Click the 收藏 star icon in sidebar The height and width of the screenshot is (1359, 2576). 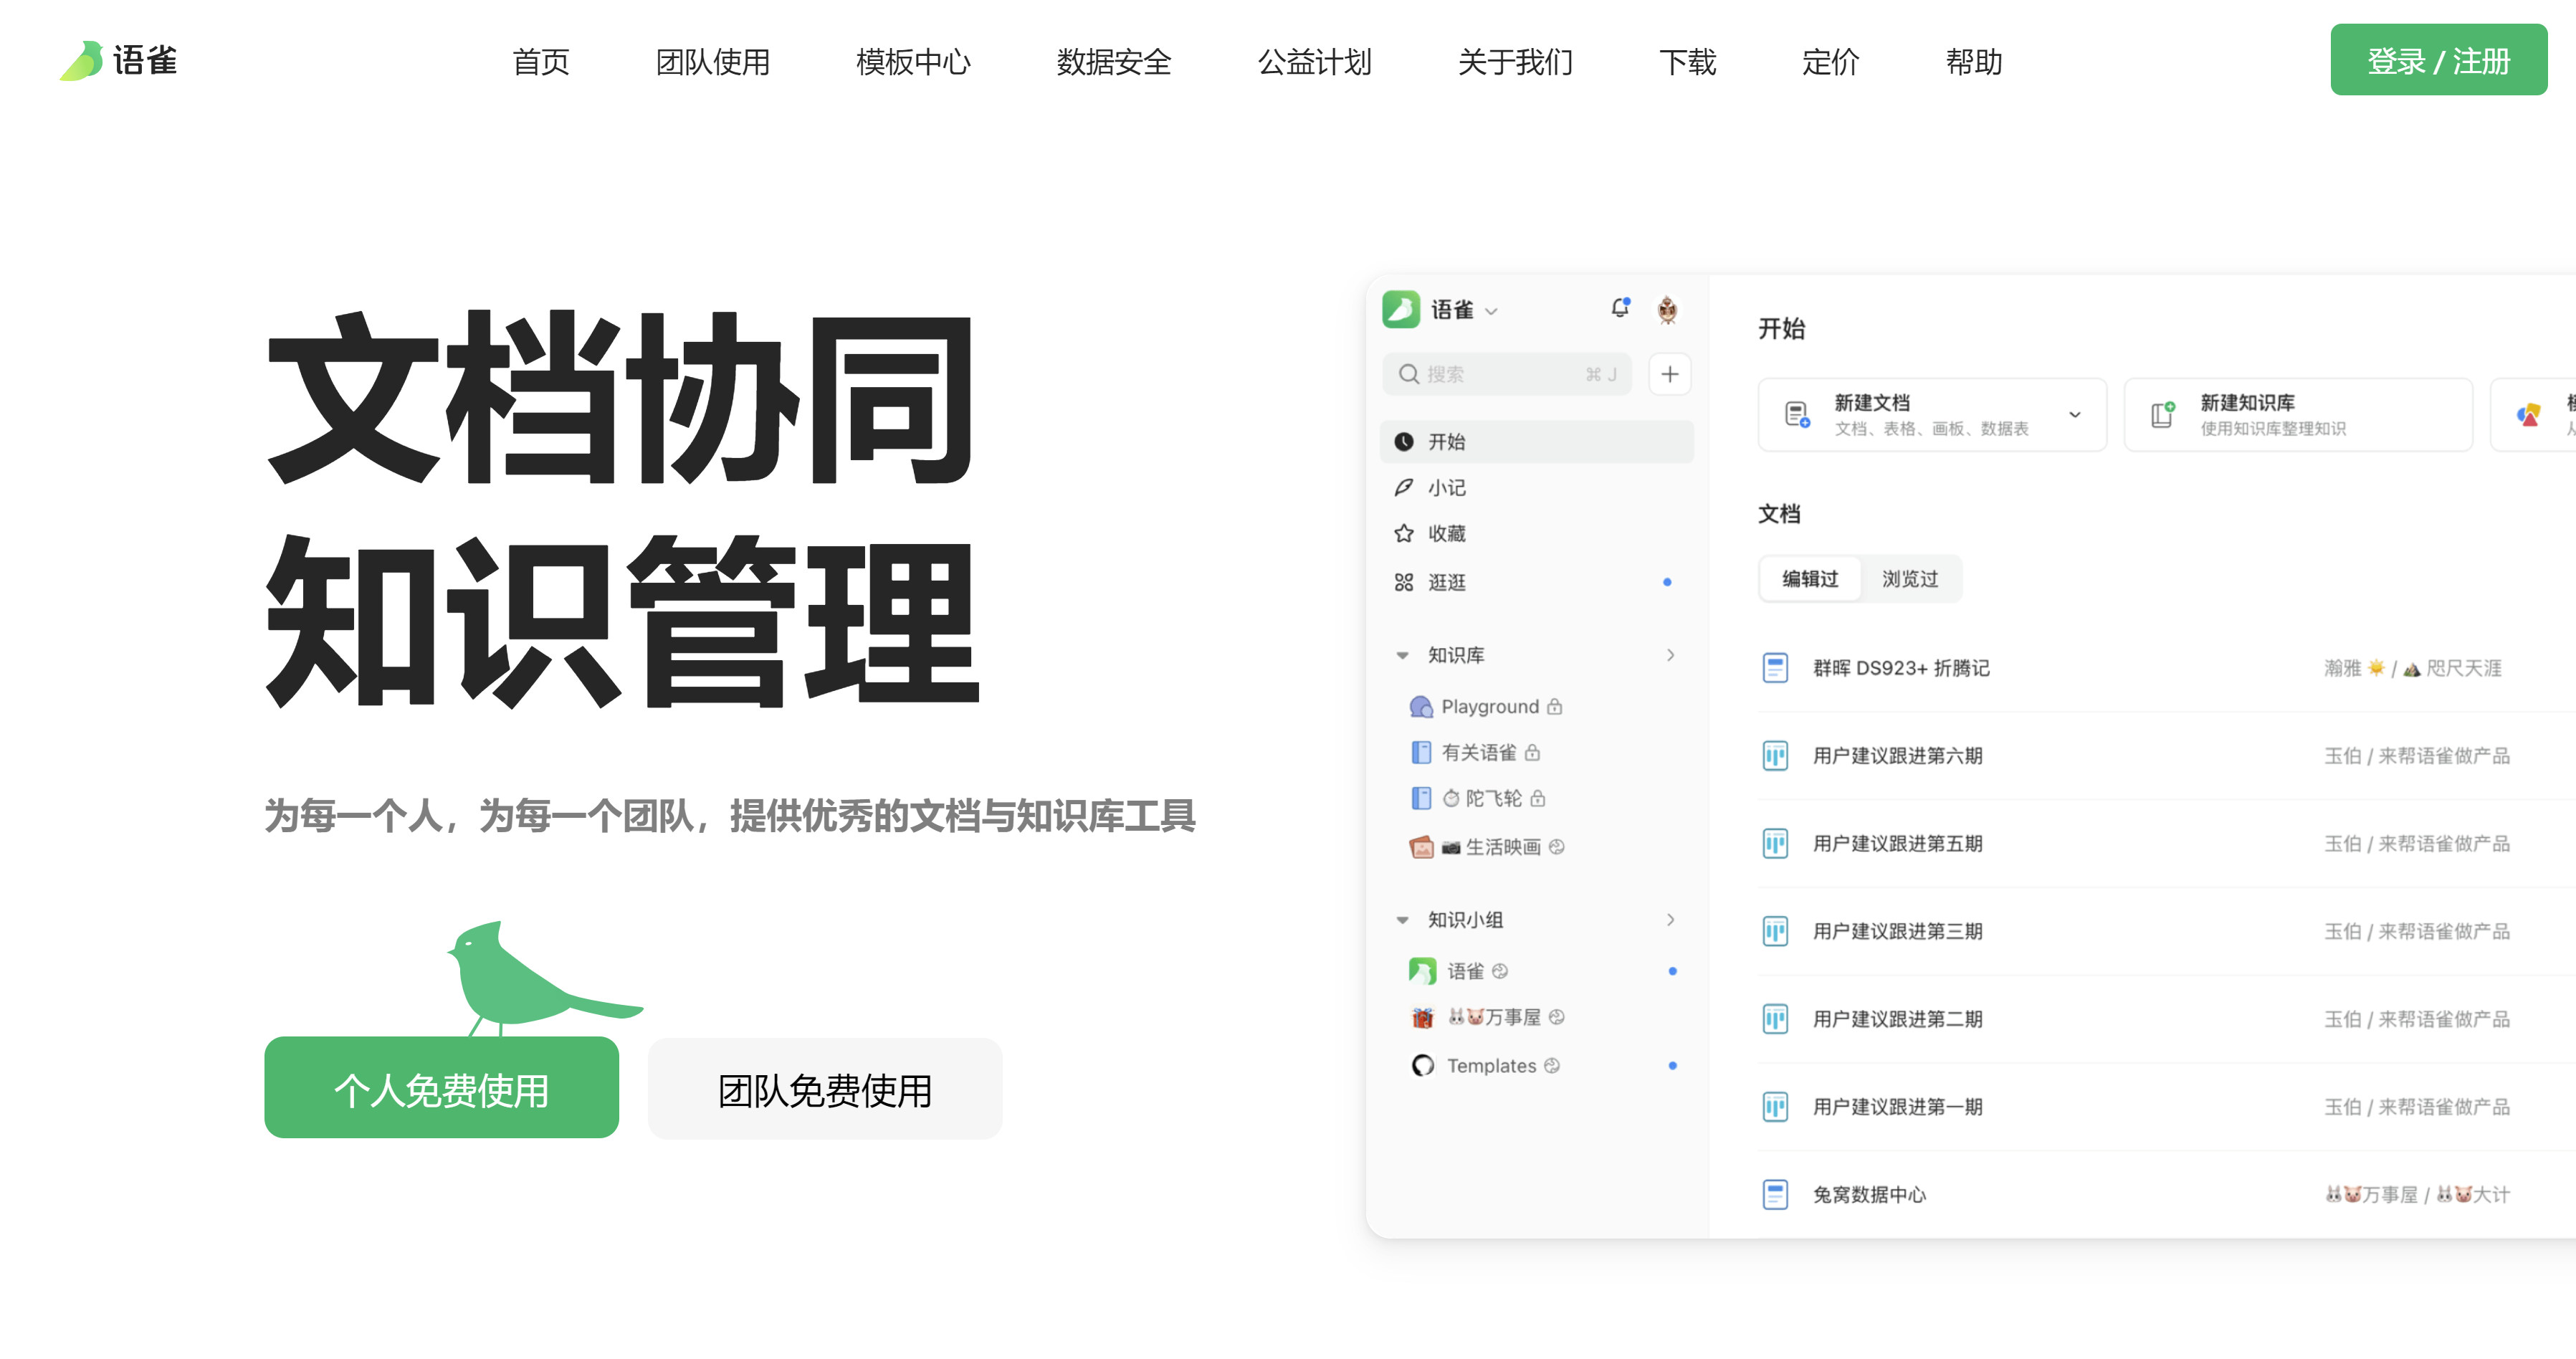(1404, 533)
